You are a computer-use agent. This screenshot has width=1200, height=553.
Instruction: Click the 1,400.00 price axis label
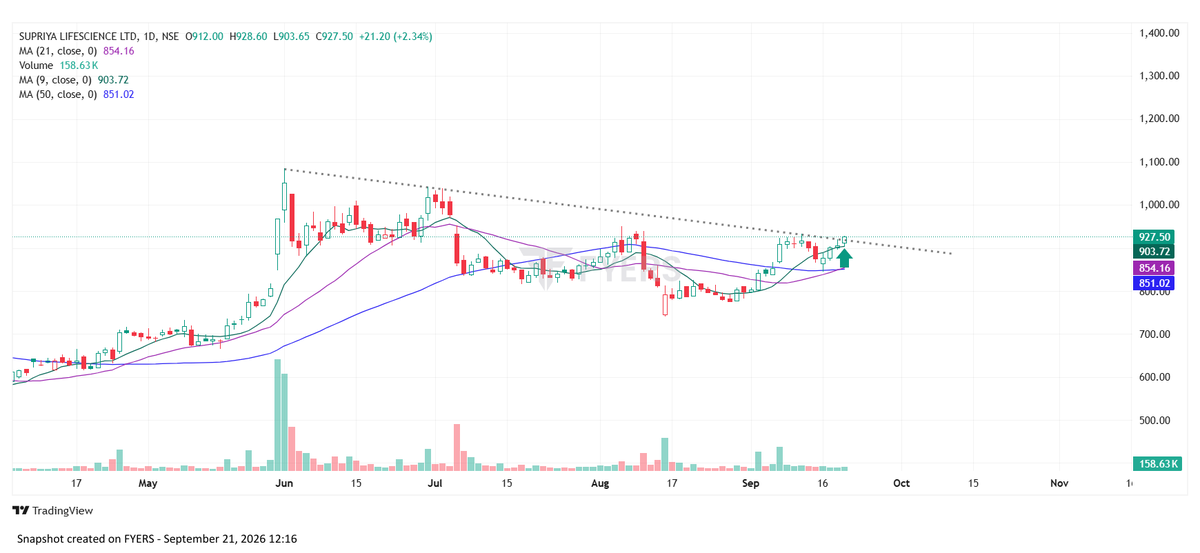(1160, 33)
